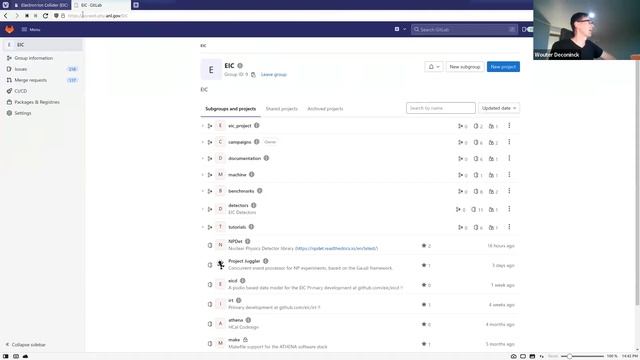The image size is (640, 360).
Task: Open kebab menu for documentation row
Action: coord(509,158)
